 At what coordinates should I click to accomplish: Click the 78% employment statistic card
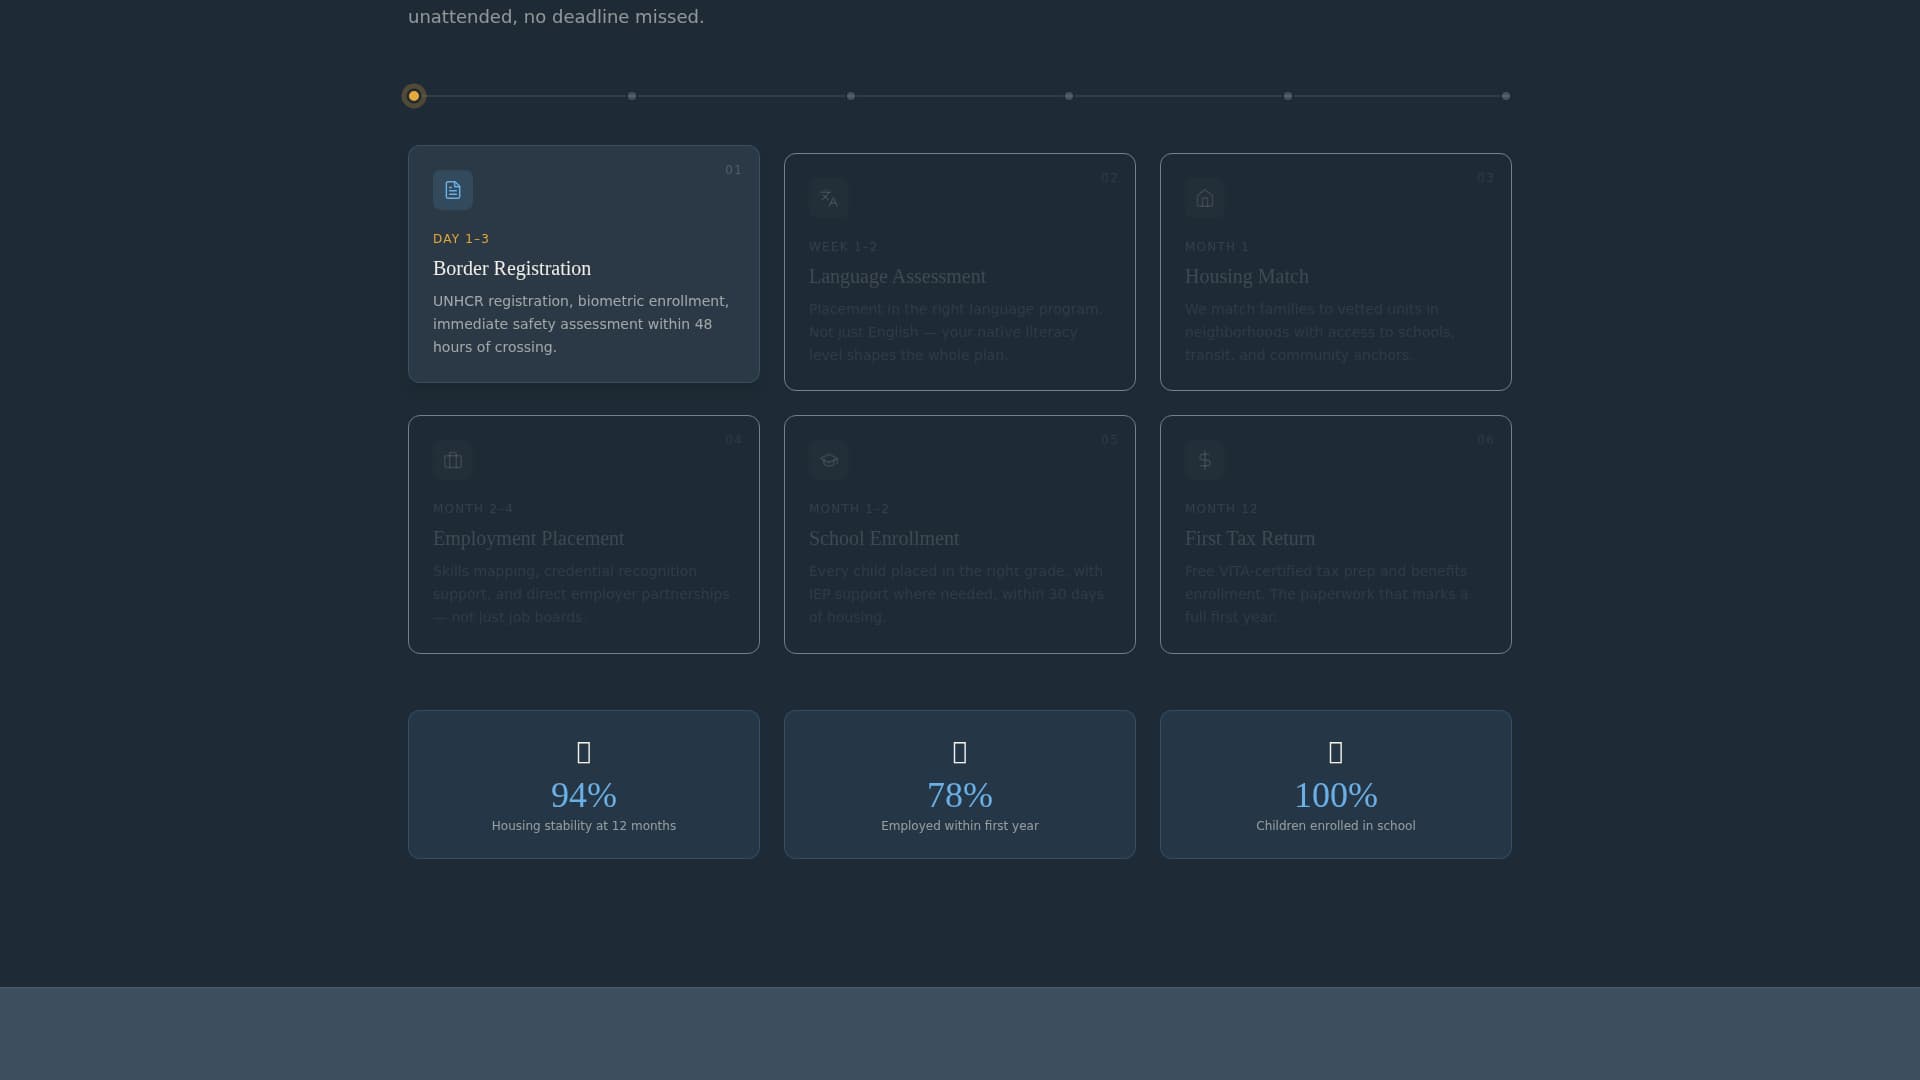point(959,784)
